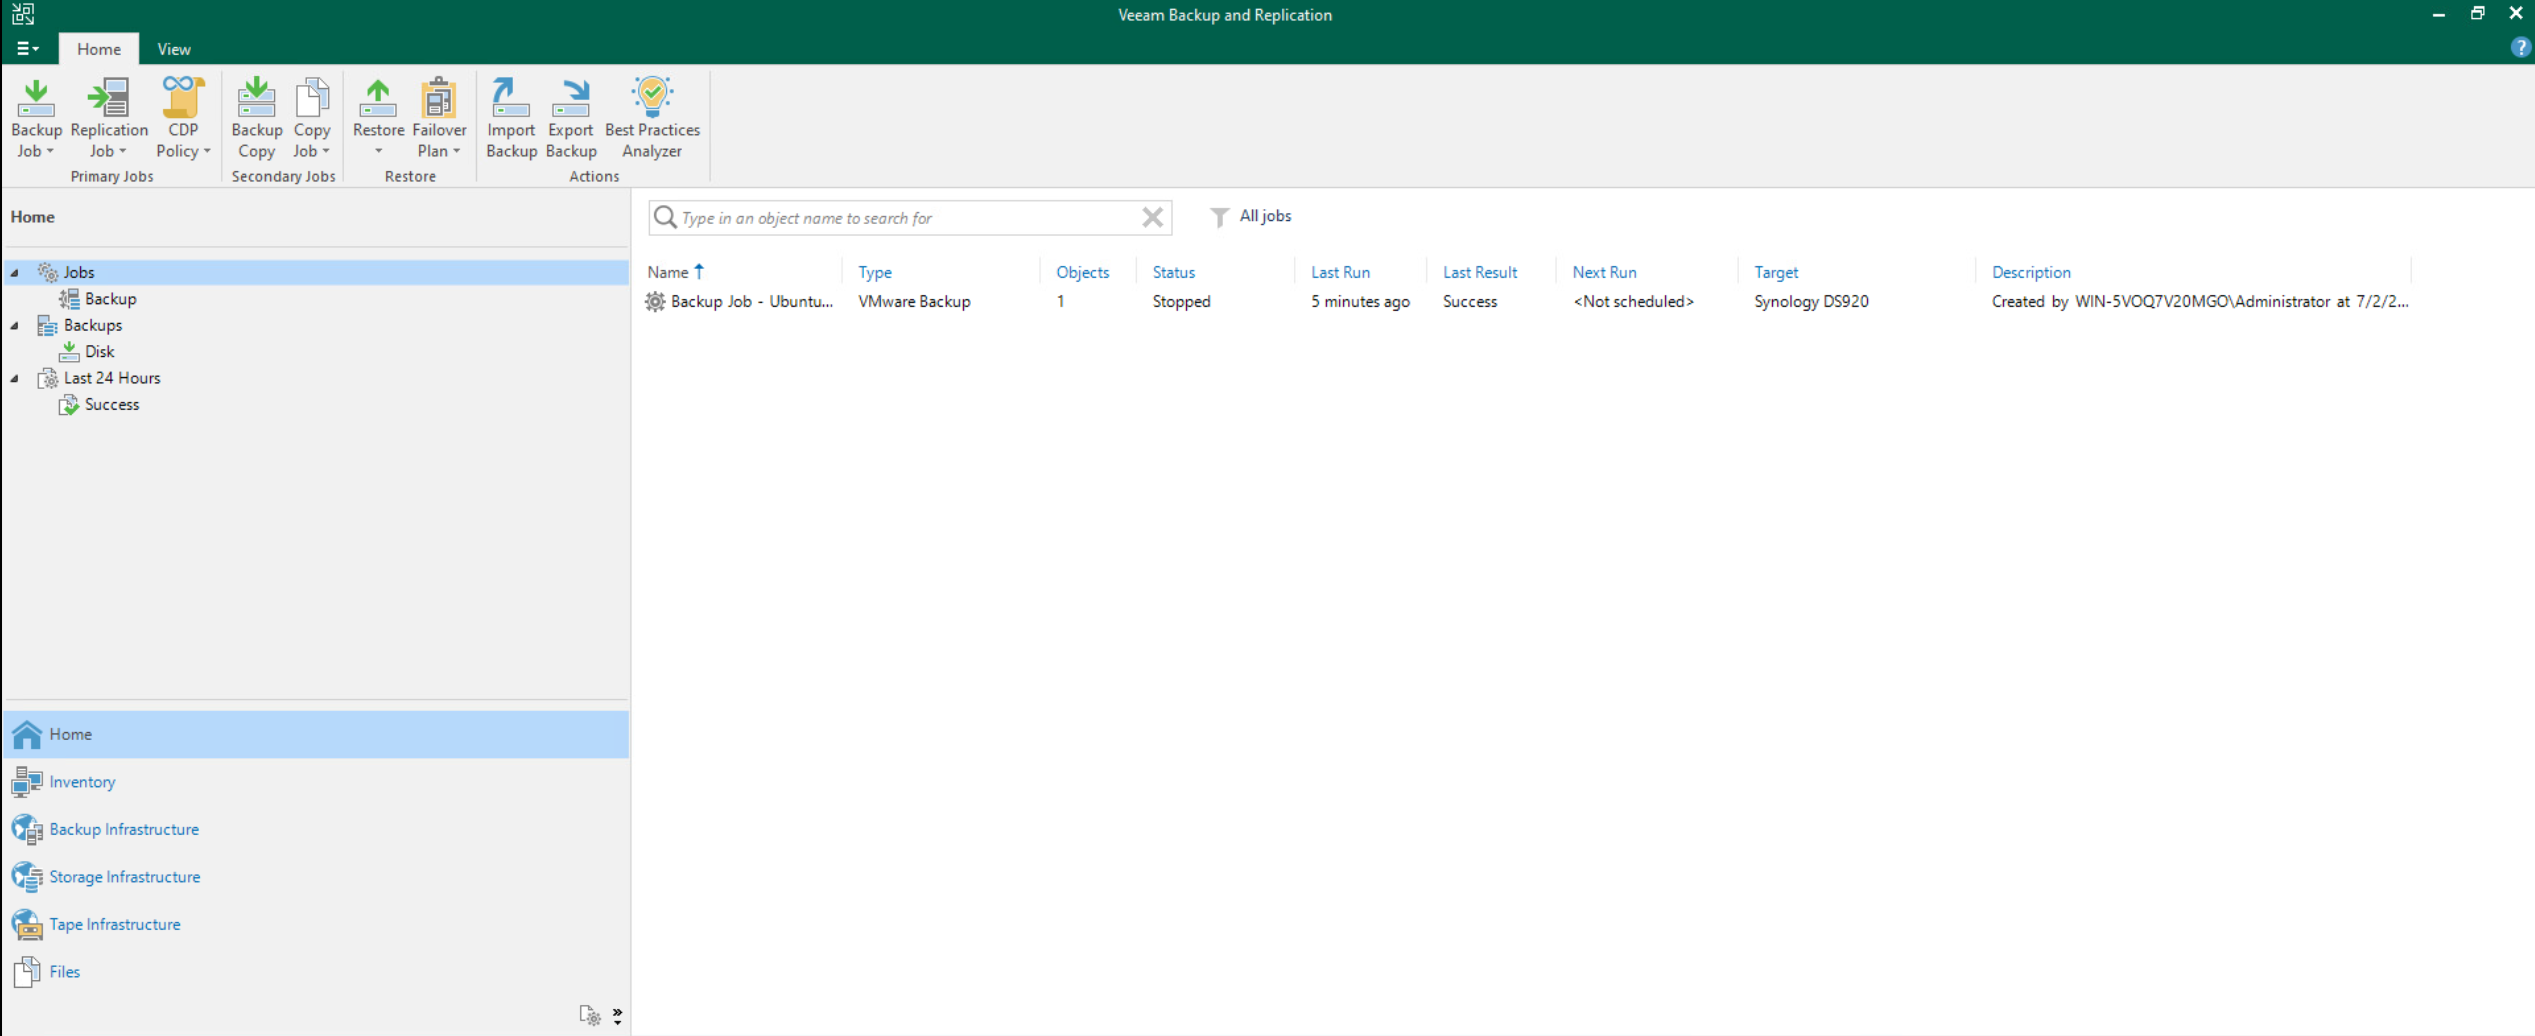Viewport: 2535px width, 1036px height.
Task: Collapse the Jobs tree node
Action: click(x=15, y=273)
